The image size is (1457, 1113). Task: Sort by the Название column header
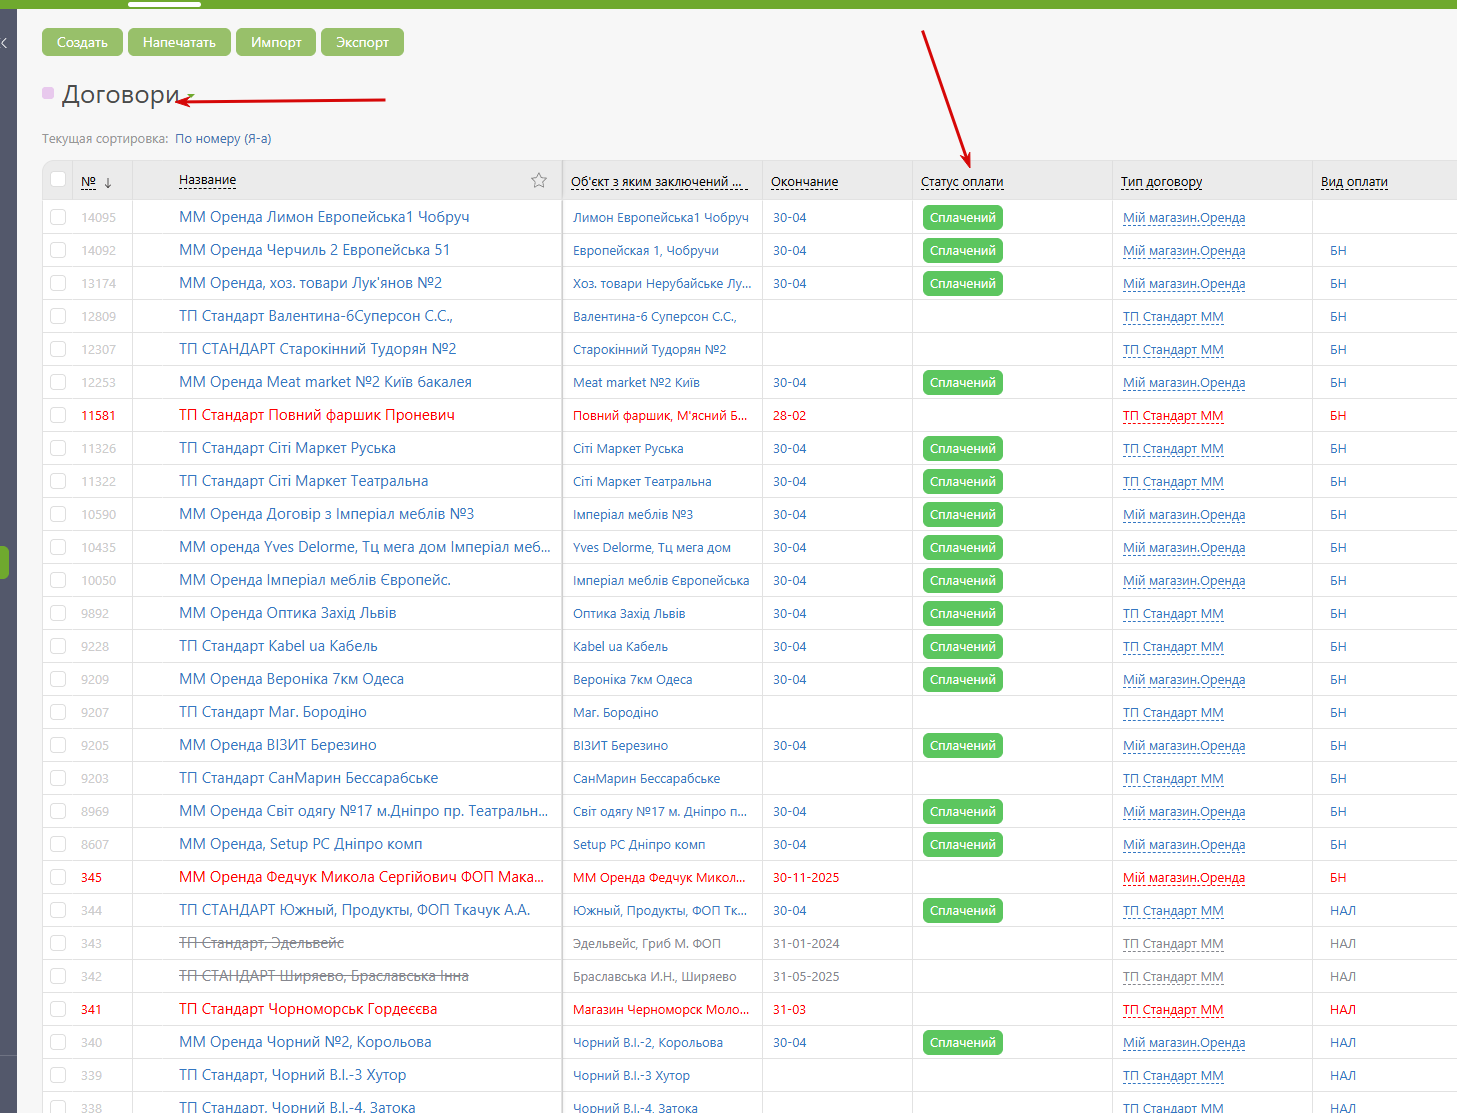pos(207,180)
